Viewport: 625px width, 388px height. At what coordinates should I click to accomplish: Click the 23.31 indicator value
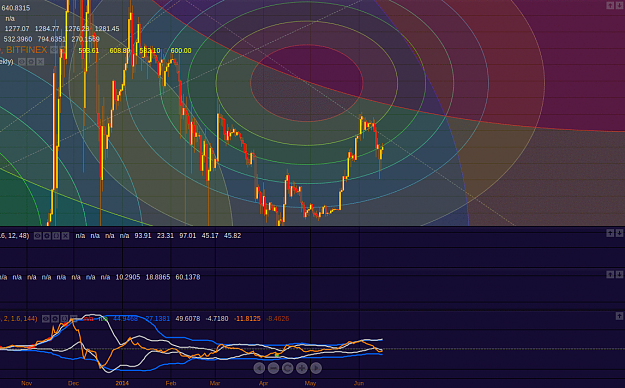click(x=165, y=236)
